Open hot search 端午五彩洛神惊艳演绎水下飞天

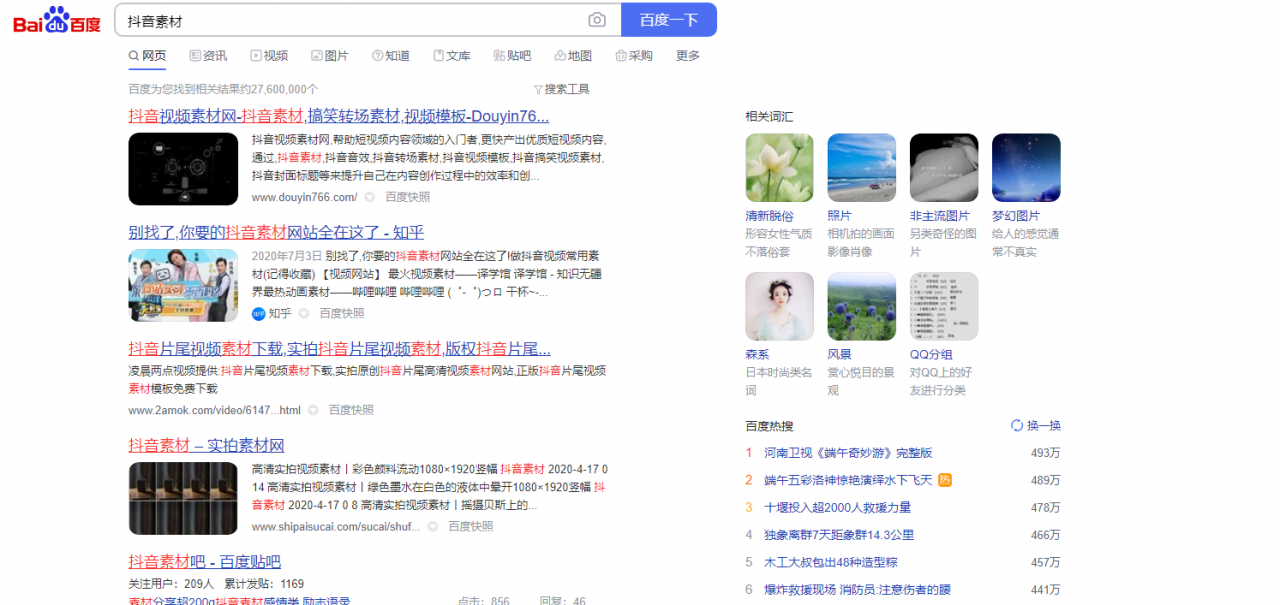[x=848, y=480]
